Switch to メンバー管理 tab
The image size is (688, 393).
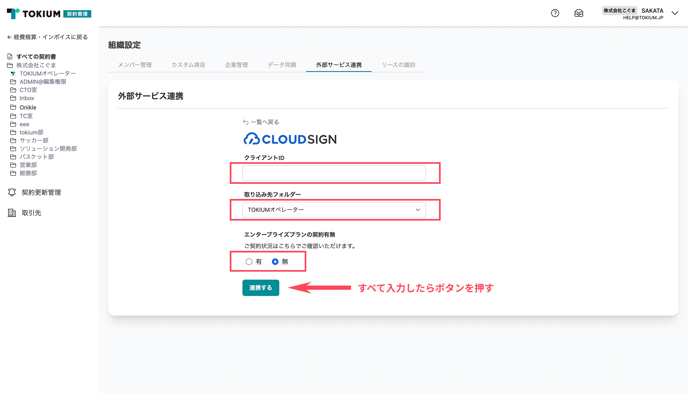pyautogui.click(x=135, y=64)
